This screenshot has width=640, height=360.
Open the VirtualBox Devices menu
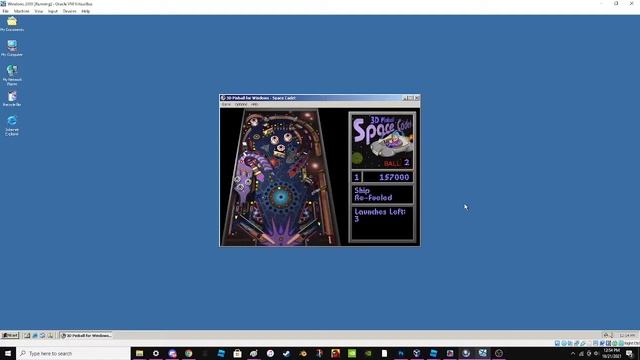tap(69, 11)
